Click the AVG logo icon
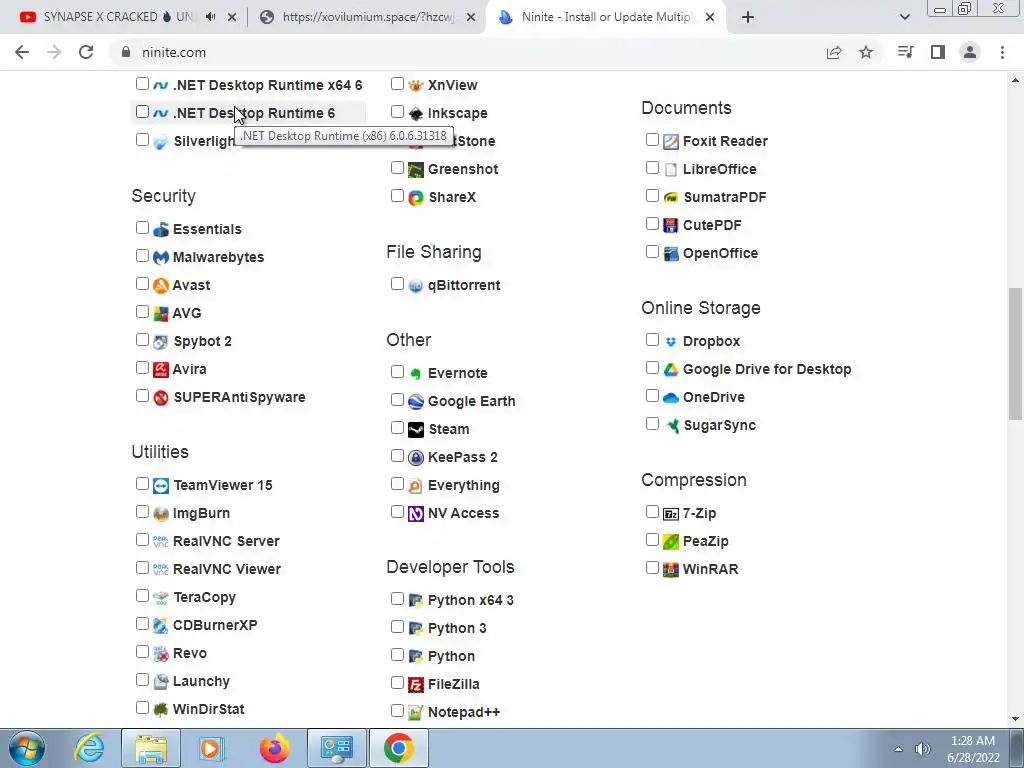This screenshot has height=768, width=1024. 161,313
